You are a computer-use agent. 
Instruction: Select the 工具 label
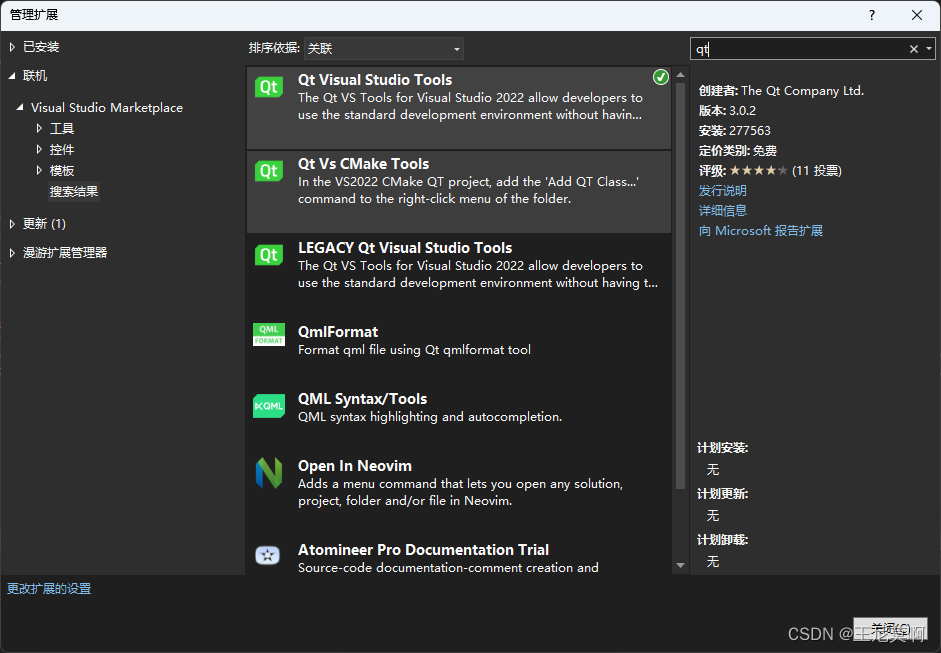click(62, 128)
